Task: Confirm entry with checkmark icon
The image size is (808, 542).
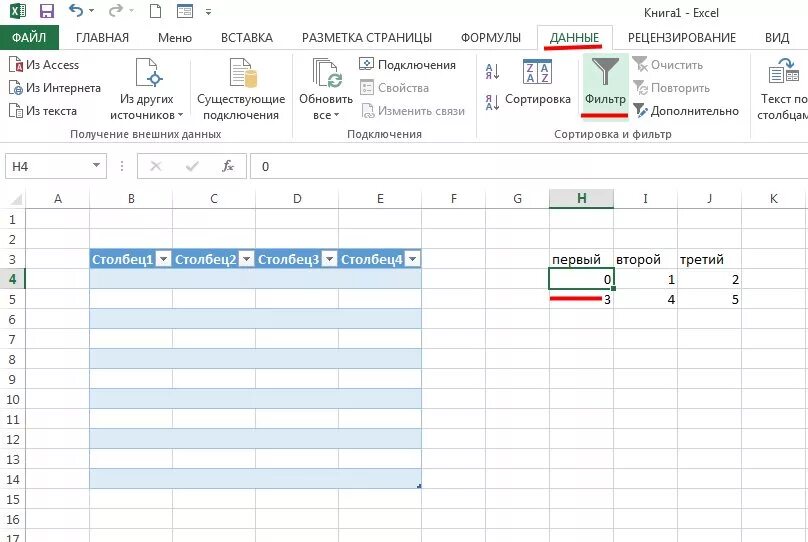Action: click(192, 166)
